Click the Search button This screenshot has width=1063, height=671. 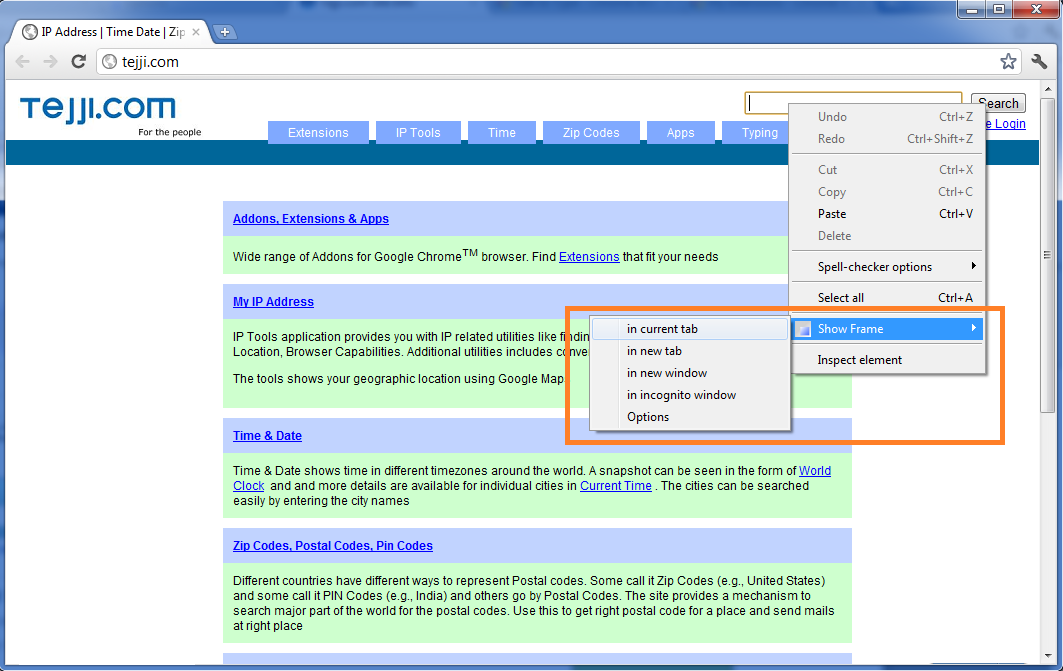pos(998,103)
